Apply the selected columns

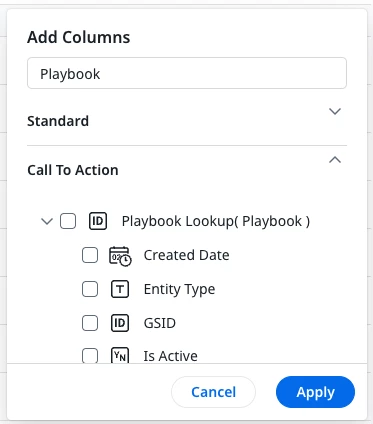point(315,392)
